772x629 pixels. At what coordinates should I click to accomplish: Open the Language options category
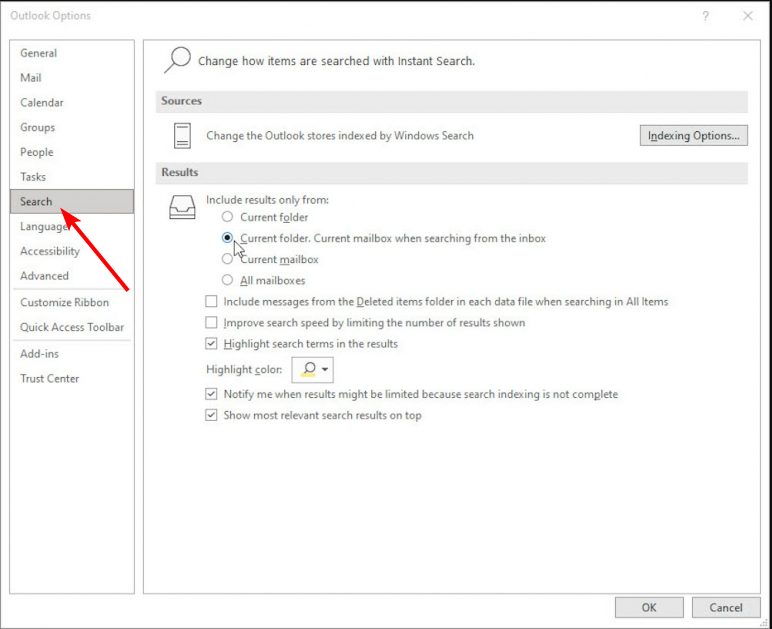click(72, 226)
